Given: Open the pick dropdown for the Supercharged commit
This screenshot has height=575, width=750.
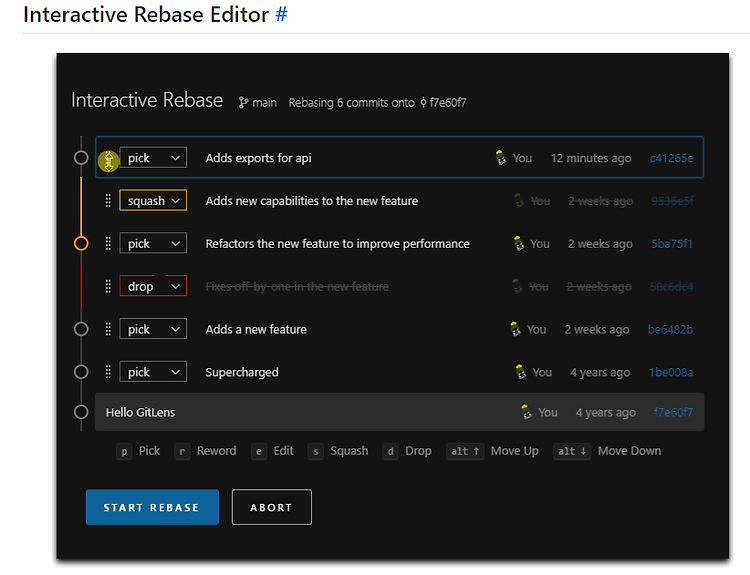Looking at the screenshot, I should 153,372.
